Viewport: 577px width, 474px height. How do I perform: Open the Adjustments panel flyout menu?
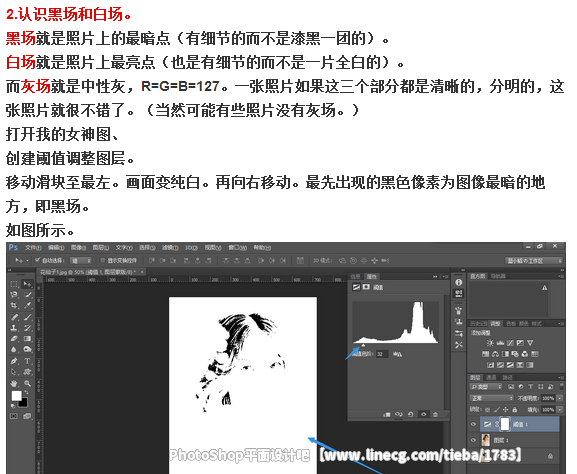point(561,323)
